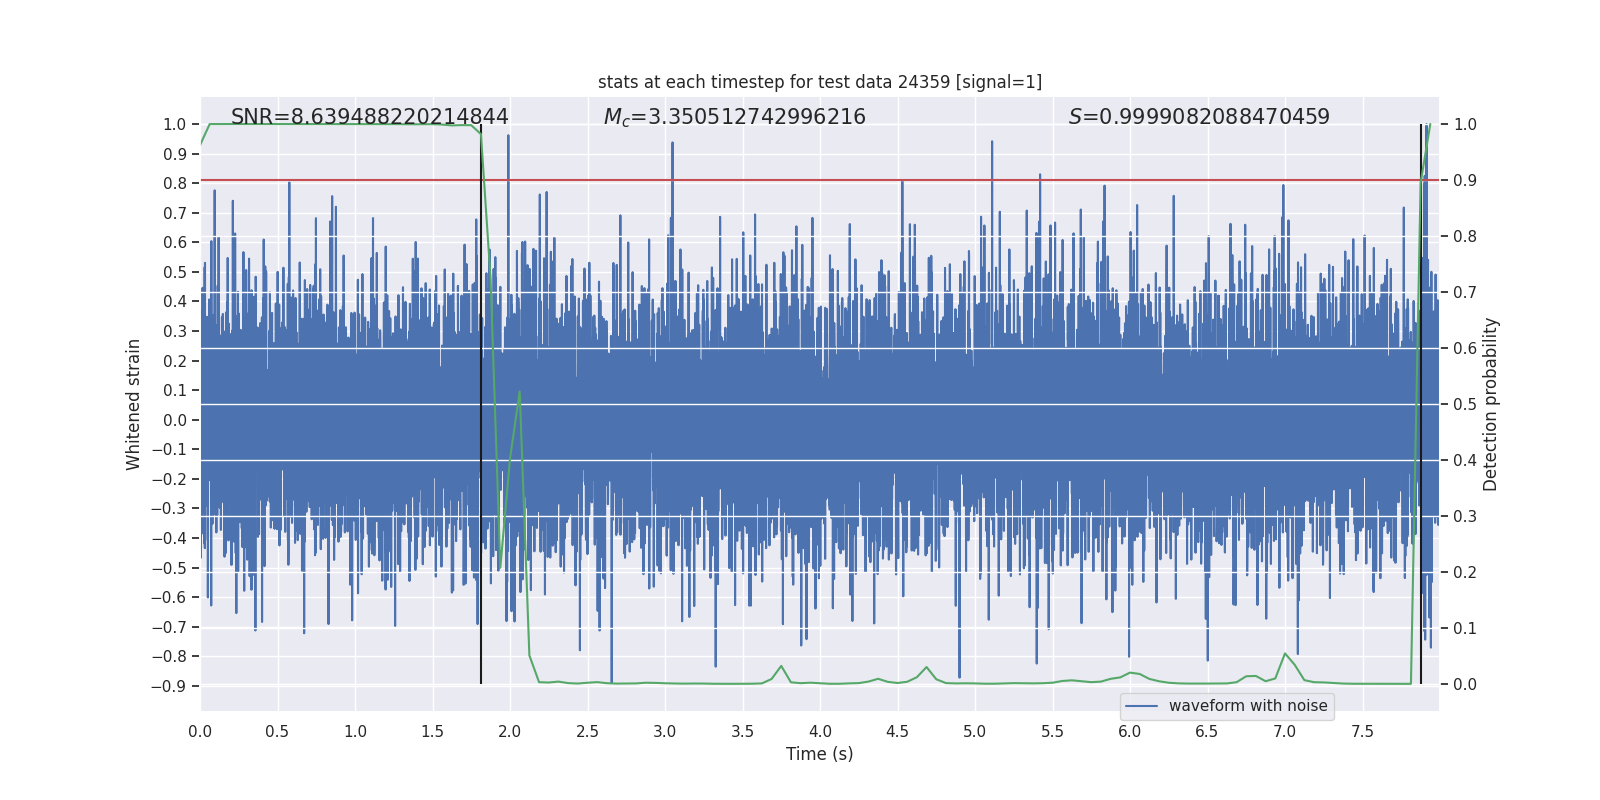Click the 0.0 tick on left strain axis
This screenshot has height=800, width=1600.
175,420
